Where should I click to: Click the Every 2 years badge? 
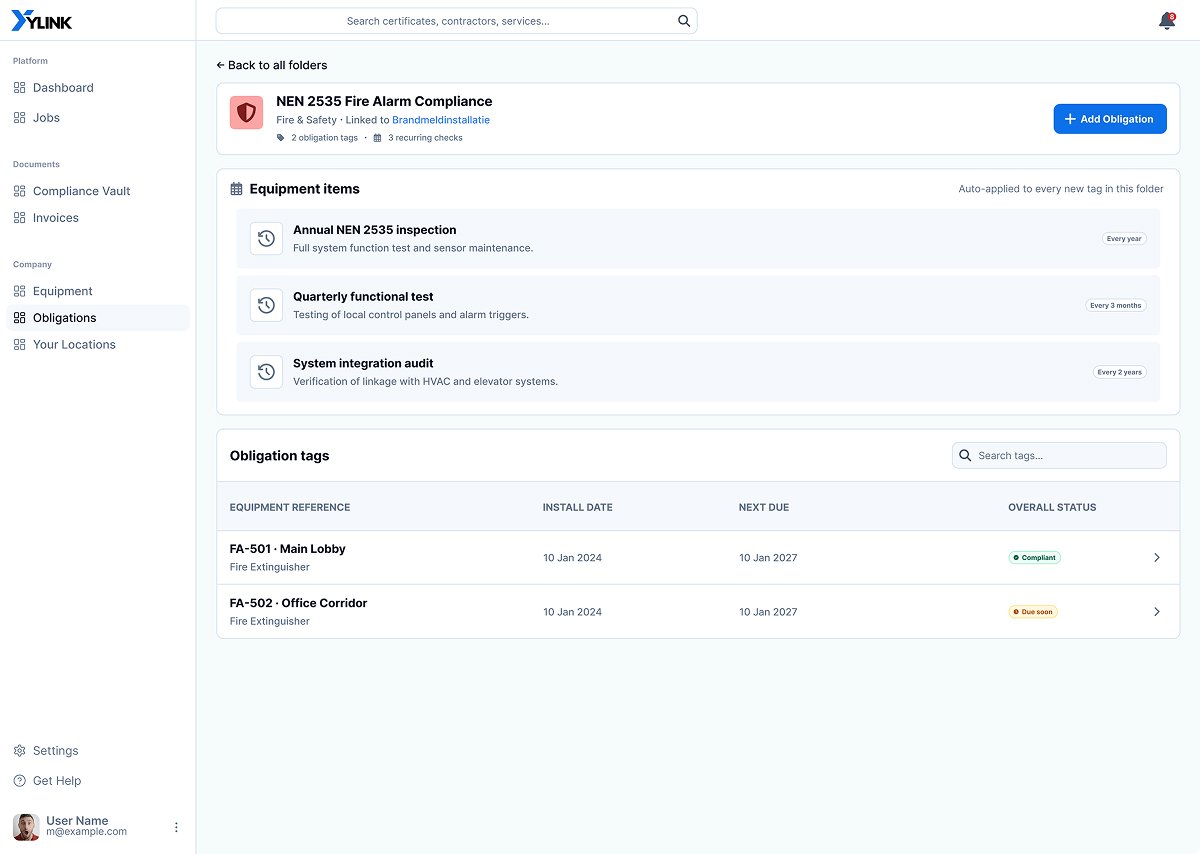(x=1119, y=372)
